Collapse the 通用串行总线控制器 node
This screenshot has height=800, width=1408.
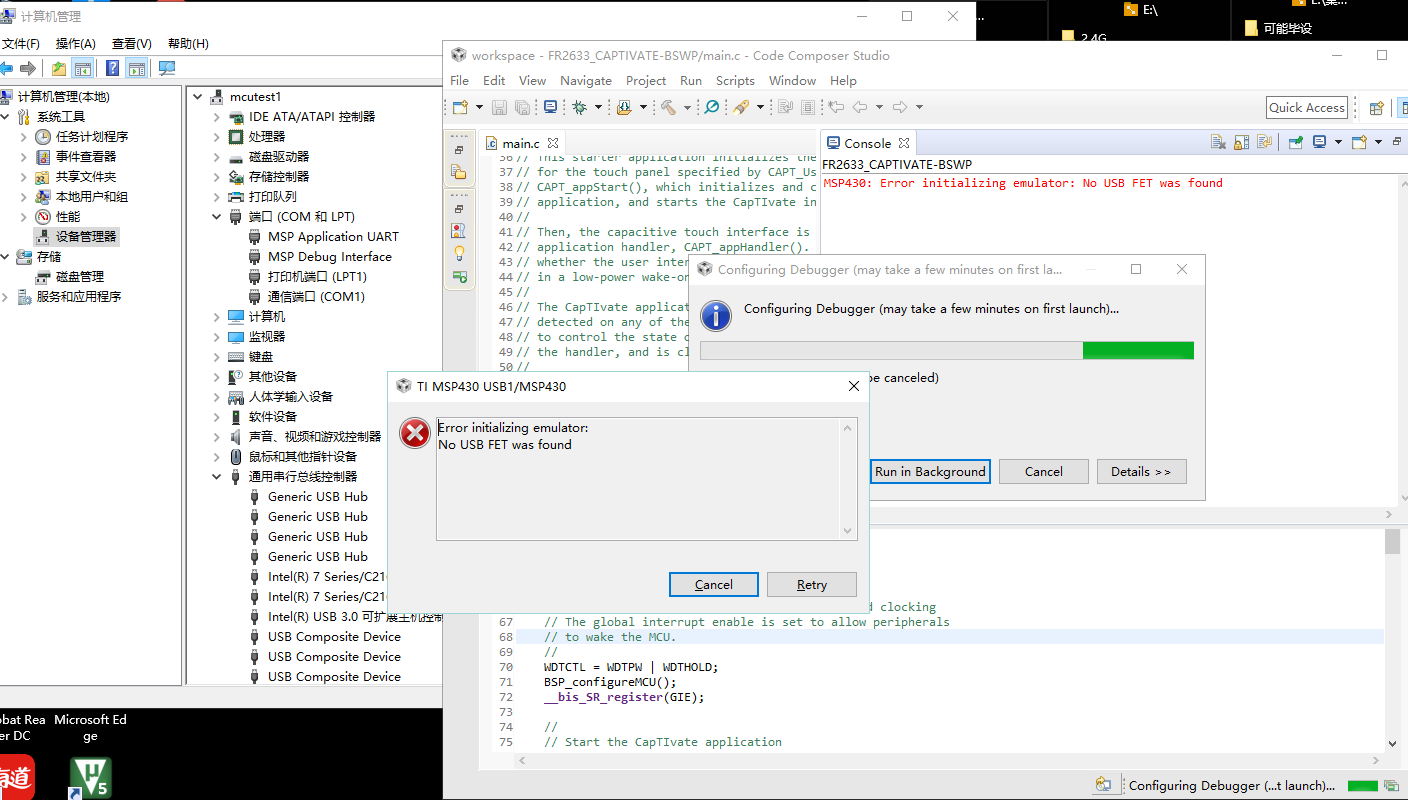tap(217, 477)
